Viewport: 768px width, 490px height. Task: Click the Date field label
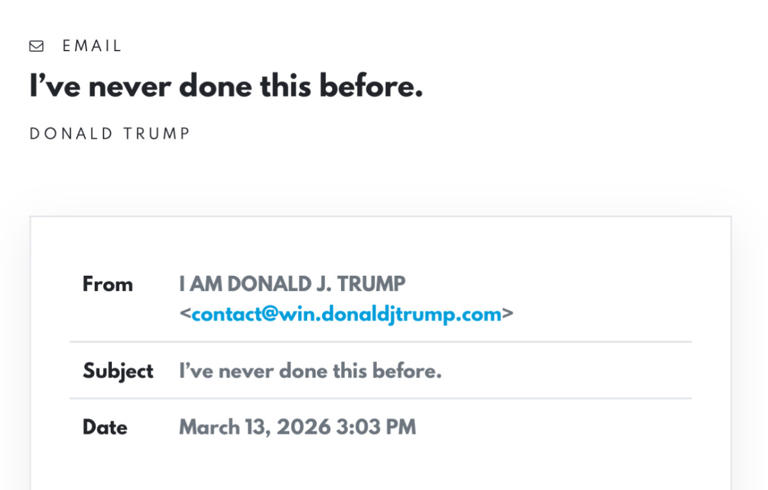pyautogui.click(x=105, y=428)
